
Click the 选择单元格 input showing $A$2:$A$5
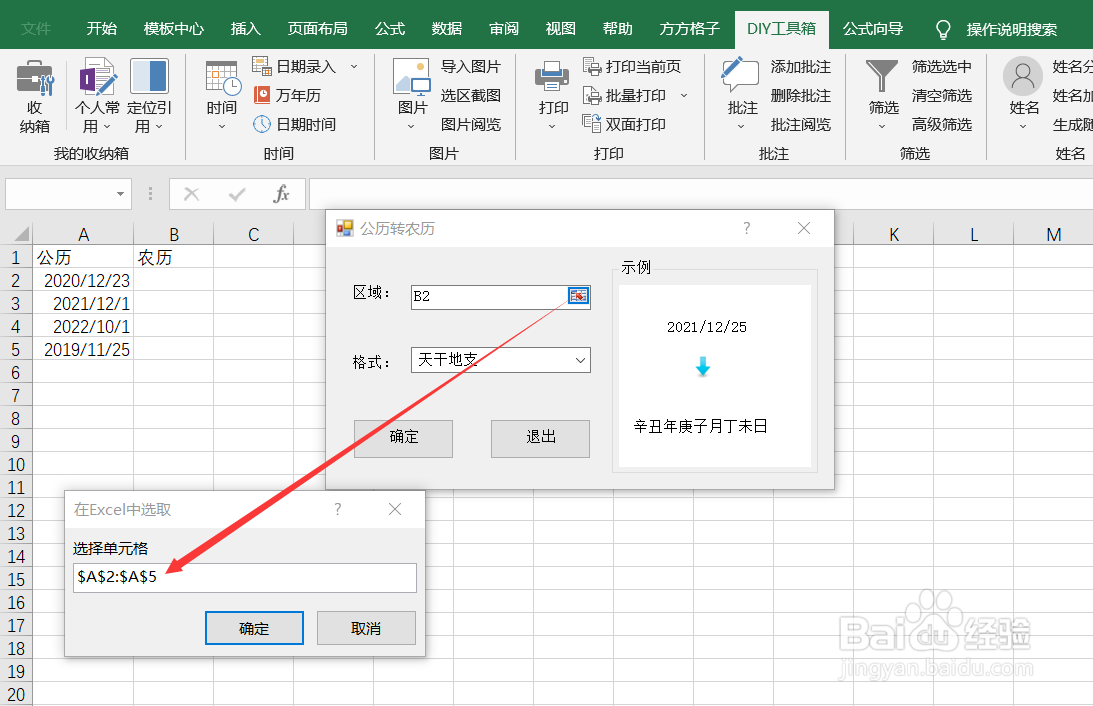click(x=245, y=578)
